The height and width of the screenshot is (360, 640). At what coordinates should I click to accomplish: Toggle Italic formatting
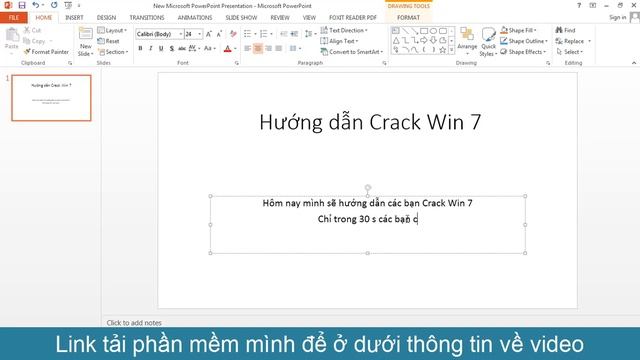(151, 49)
